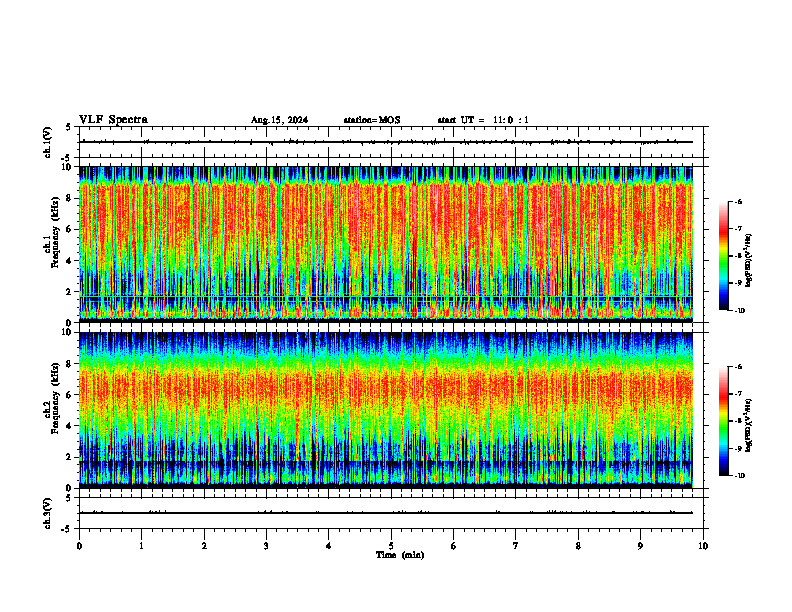
Task: Click the 7 tick on the Time axis
Action: 516,546
